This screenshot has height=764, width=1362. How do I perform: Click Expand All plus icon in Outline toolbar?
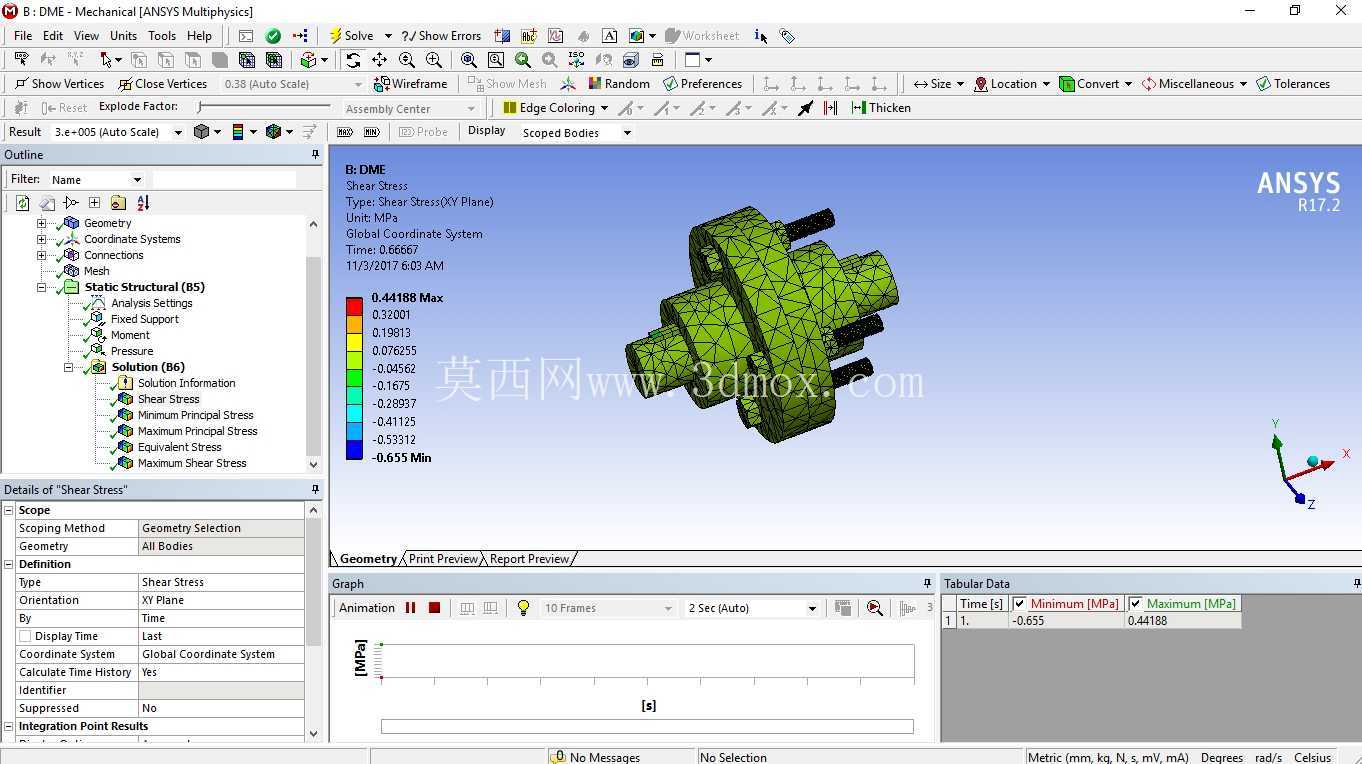pyautogui.click(x=94, y=203)
